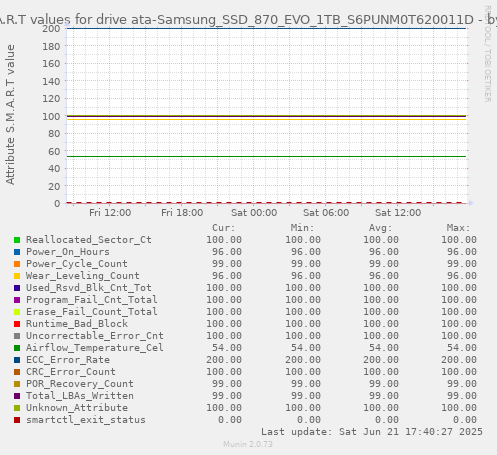Click the Munin 2.0.73 version text
This screenshot has height=455, width=497.
(248, 444)
